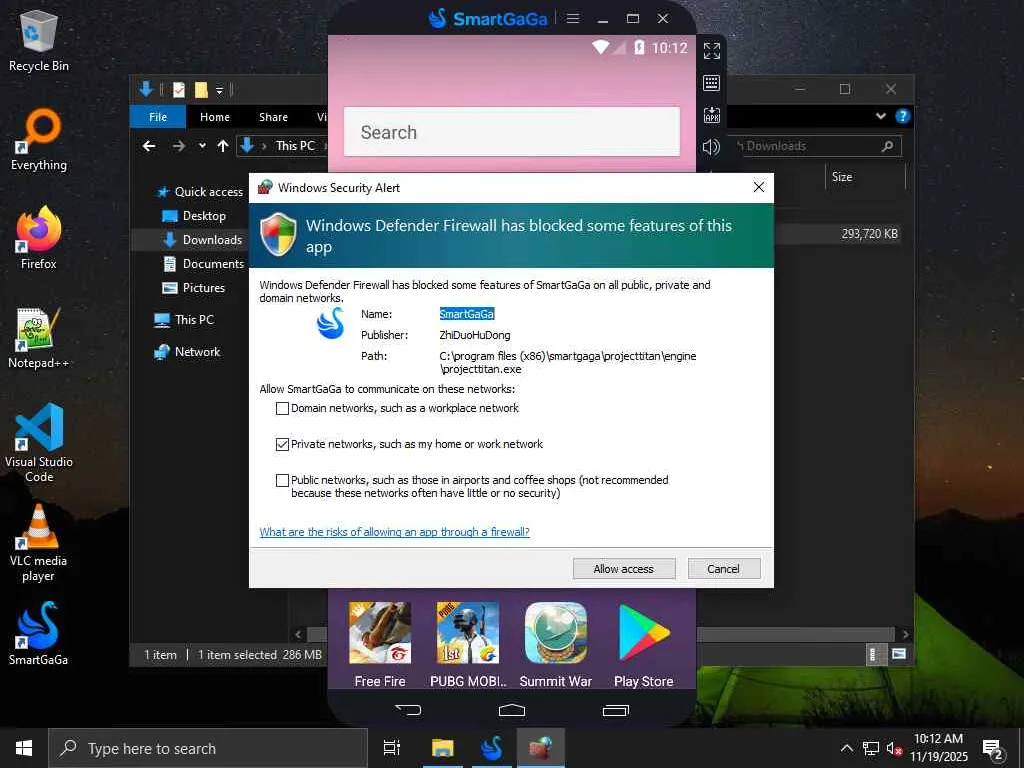1024x768 pixels.
Task: Click Cancel in security alert
Action: pyautogui.click(x=724, y=569)
